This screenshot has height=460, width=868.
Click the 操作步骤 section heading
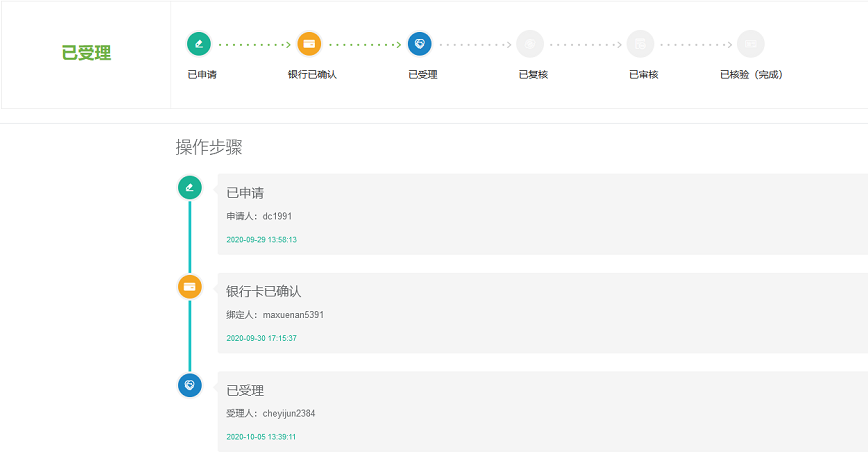pyautogui.click(x=209, y=148)
